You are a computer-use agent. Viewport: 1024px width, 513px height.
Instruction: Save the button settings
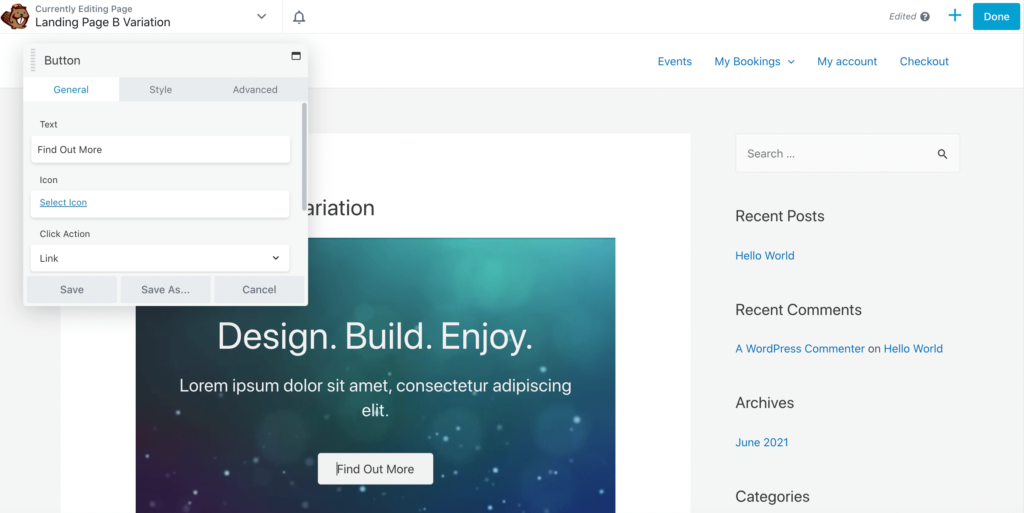[x=72, y=290]
